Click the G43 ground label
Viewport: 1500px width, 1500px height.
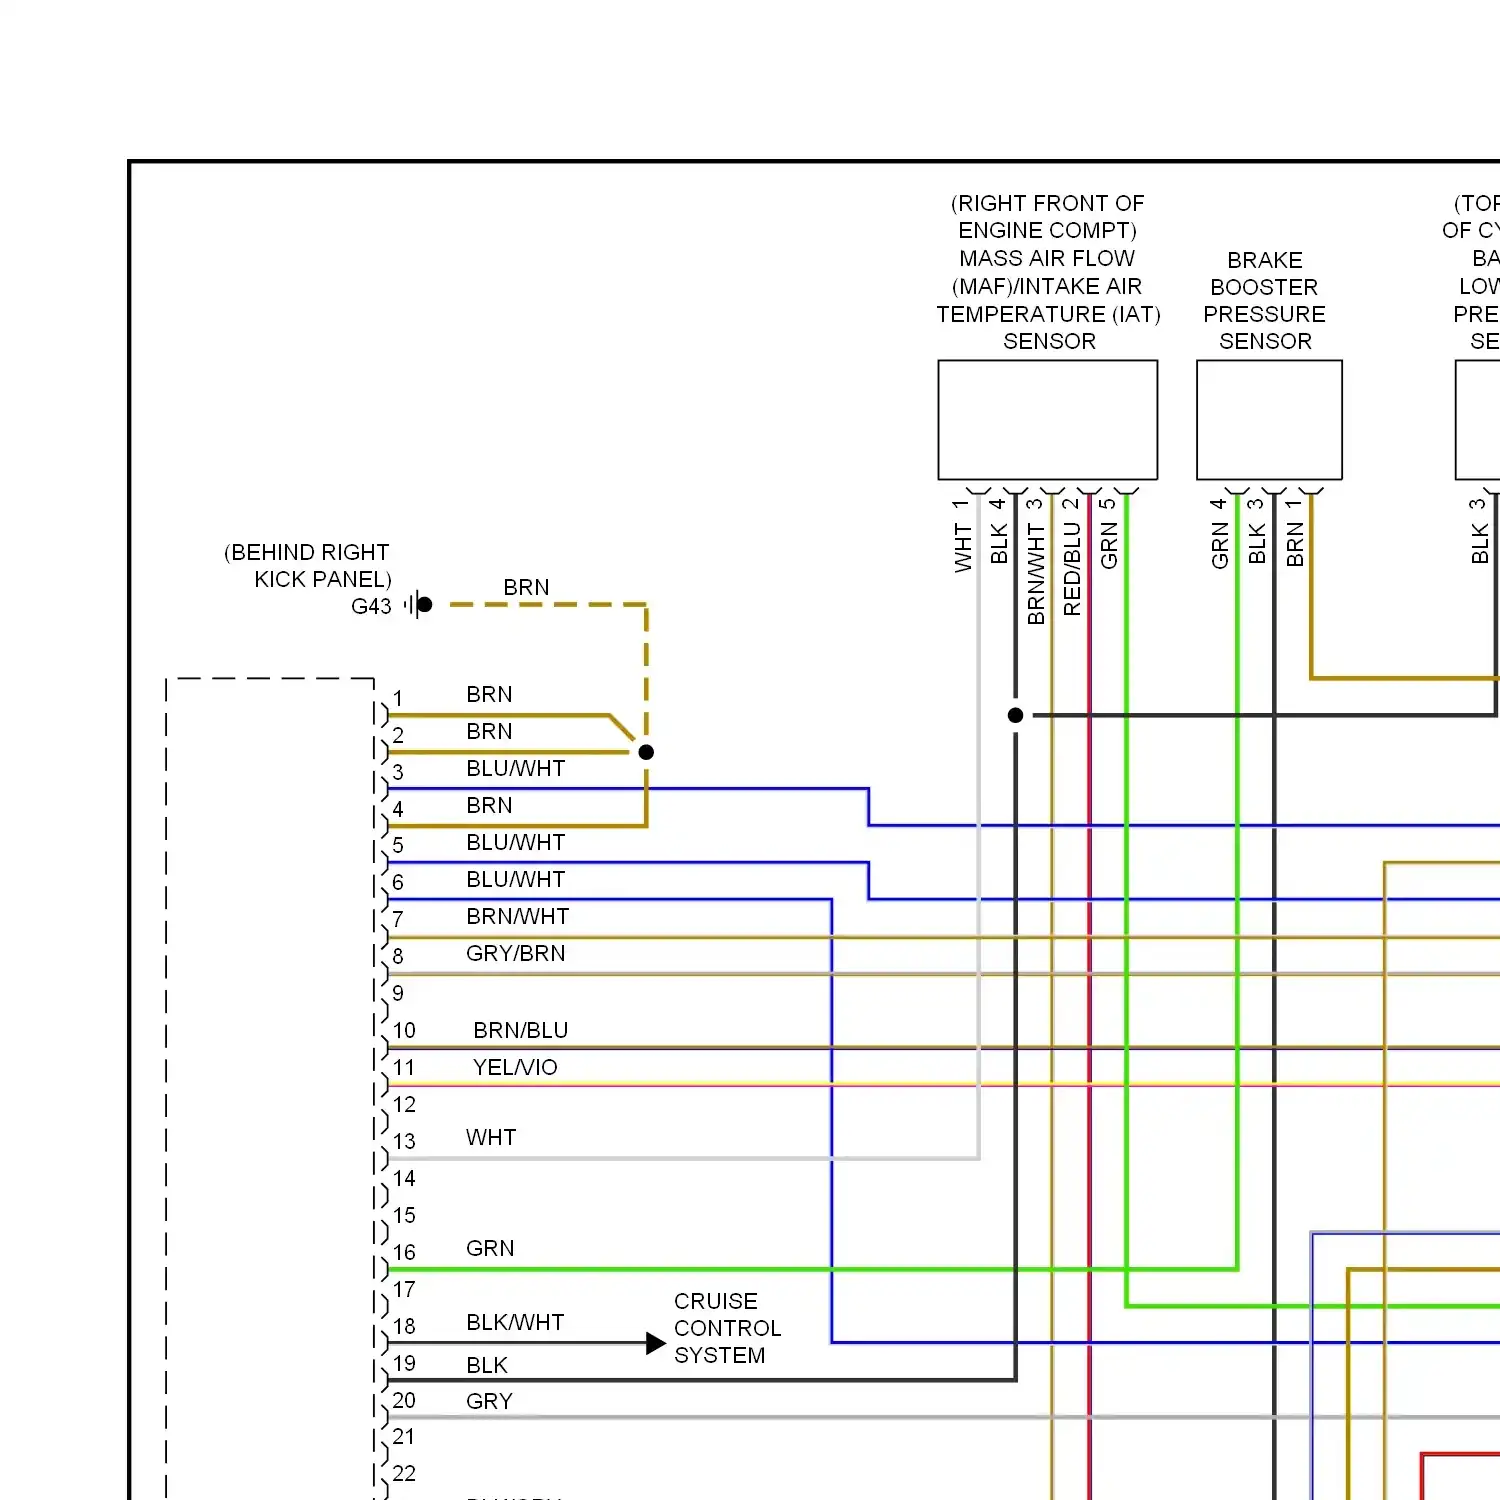tap(371, 606)
